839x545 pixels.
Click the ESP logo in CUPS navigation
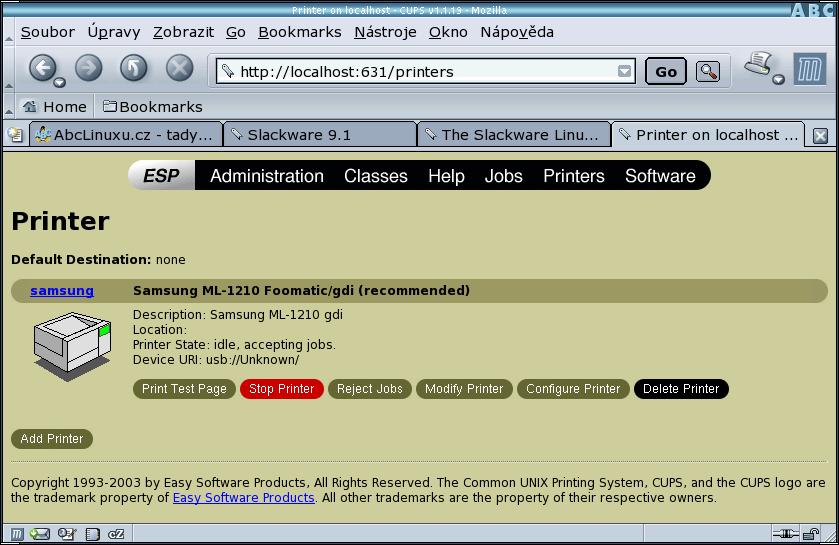pos(162,175)
